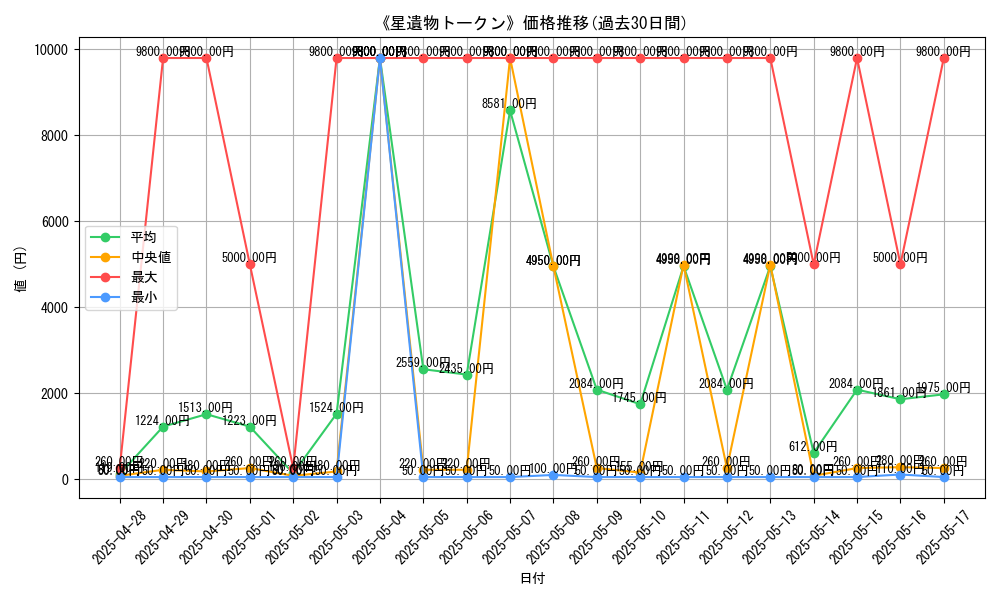
Task: Click the data label 8581.00円
Action: pos(510,103)
